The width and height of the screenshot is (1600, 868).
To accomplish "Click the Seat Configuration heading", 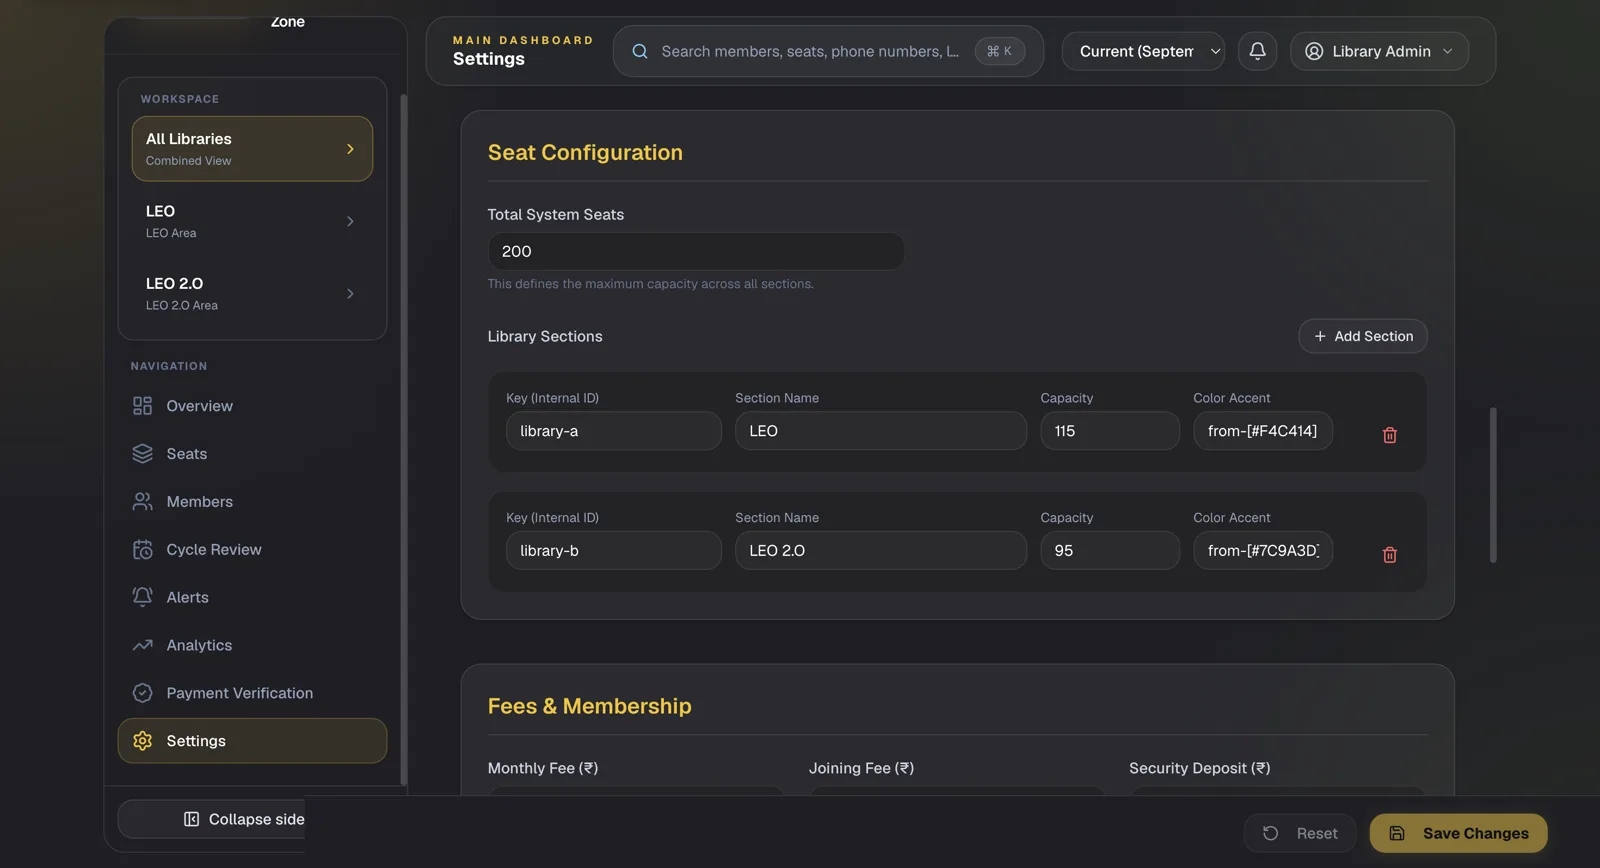I will 585,152.
